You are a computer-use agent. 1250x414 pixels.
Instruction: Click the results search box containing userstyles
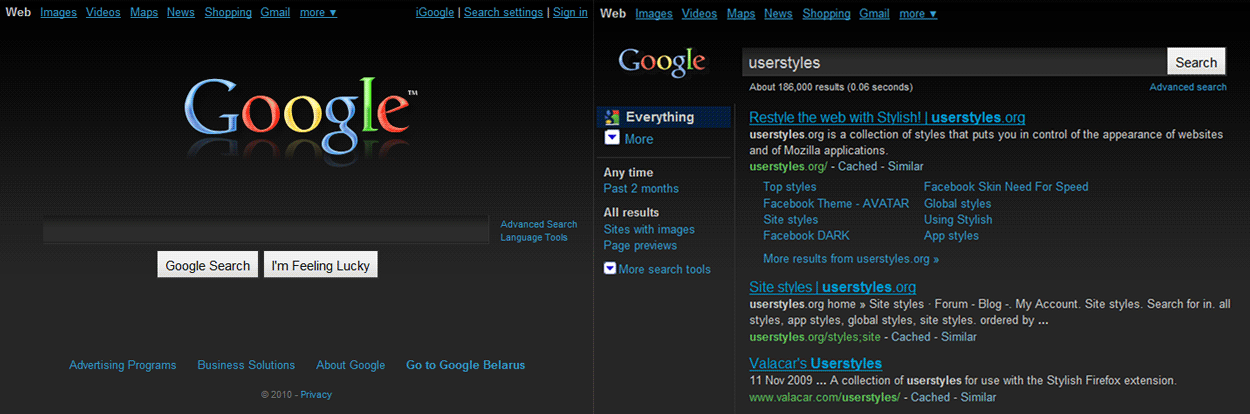tap(955, 62)
